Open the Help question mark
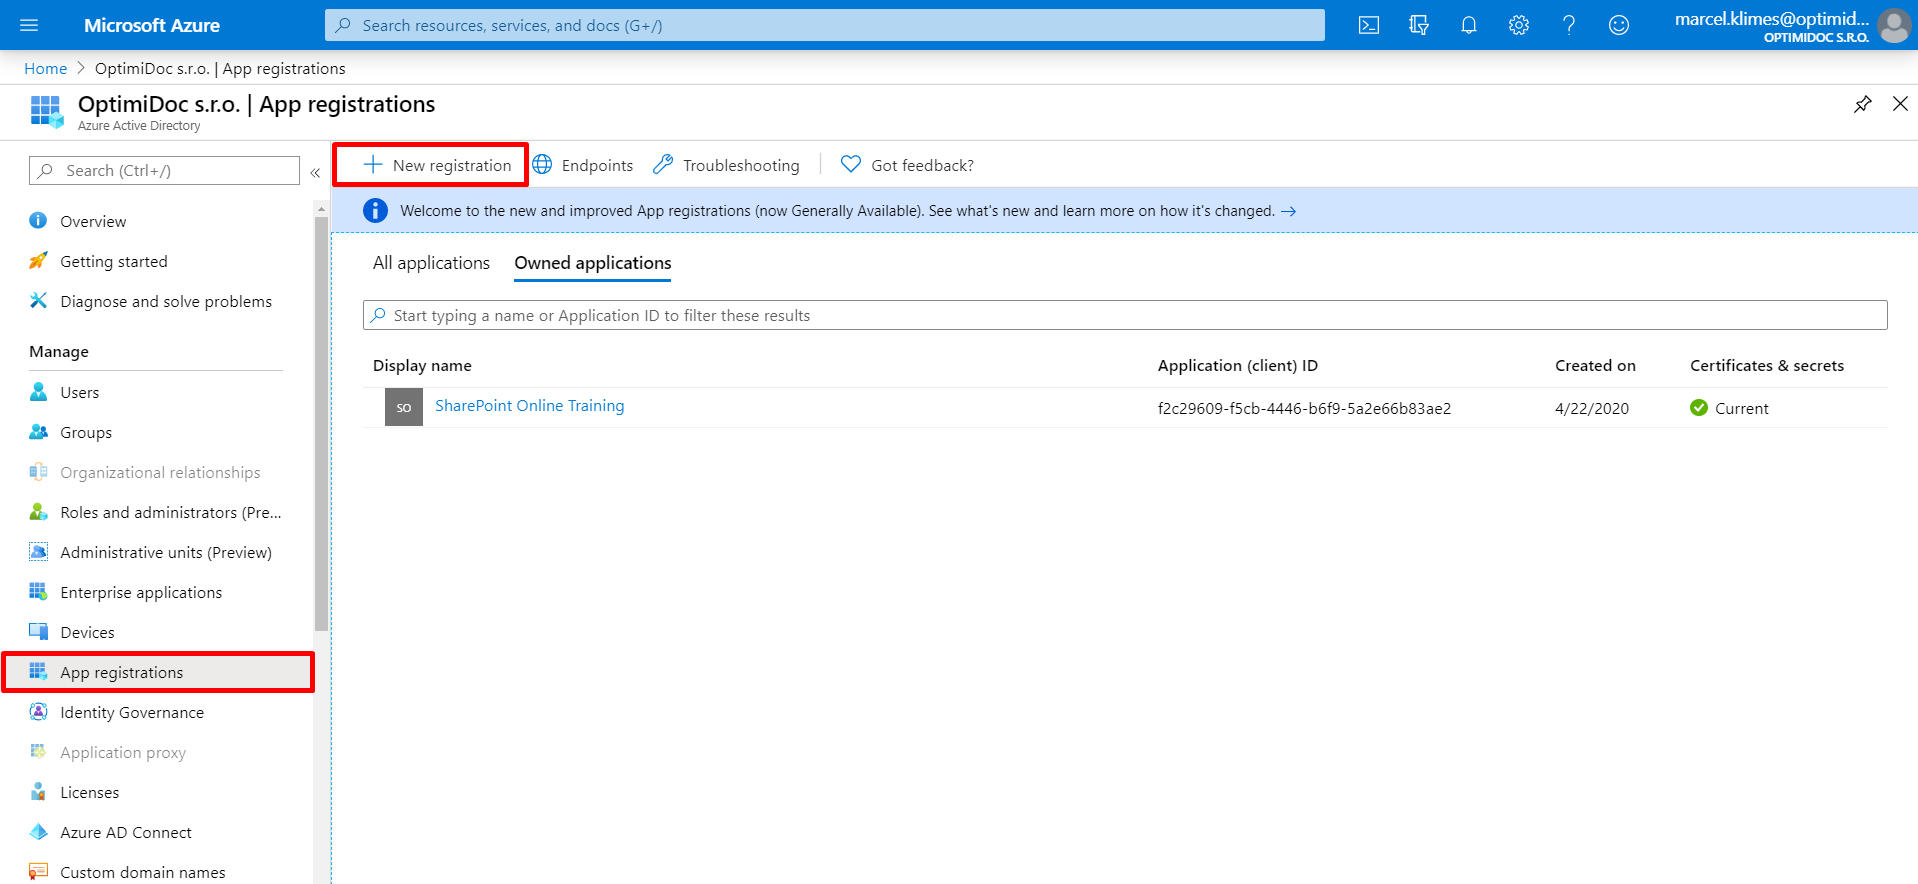The width and height of the screenshot is (1918, 884). point(1569,25)
